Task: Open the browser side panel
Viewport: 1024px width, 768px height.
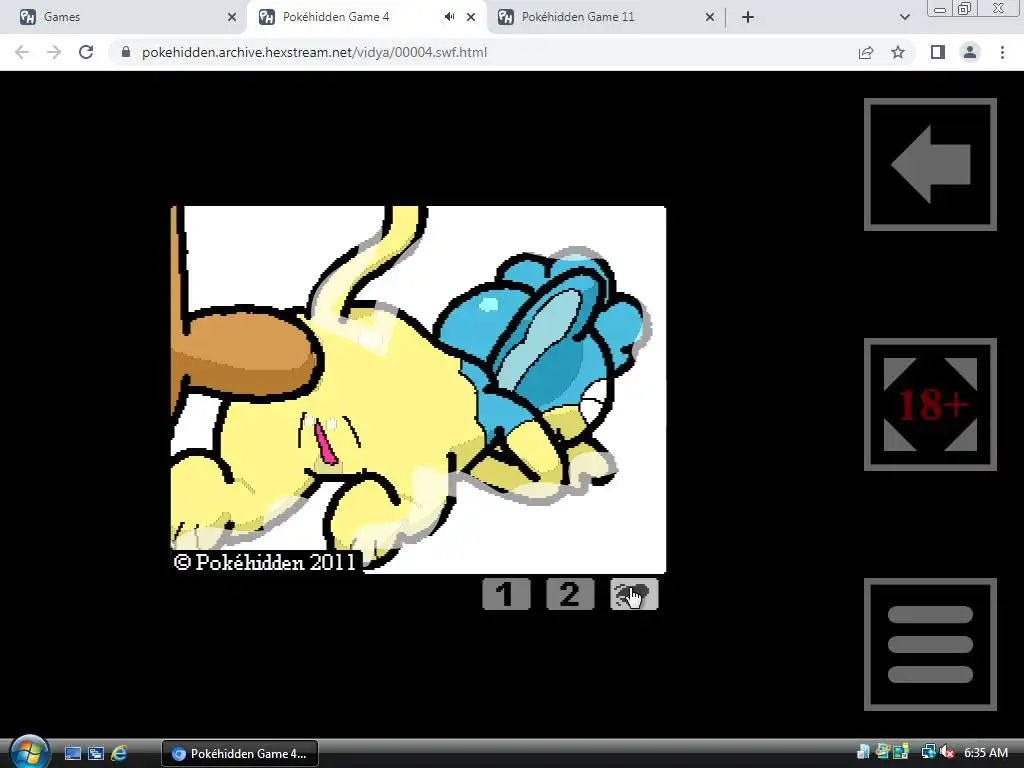Action: tap(938, 52)
